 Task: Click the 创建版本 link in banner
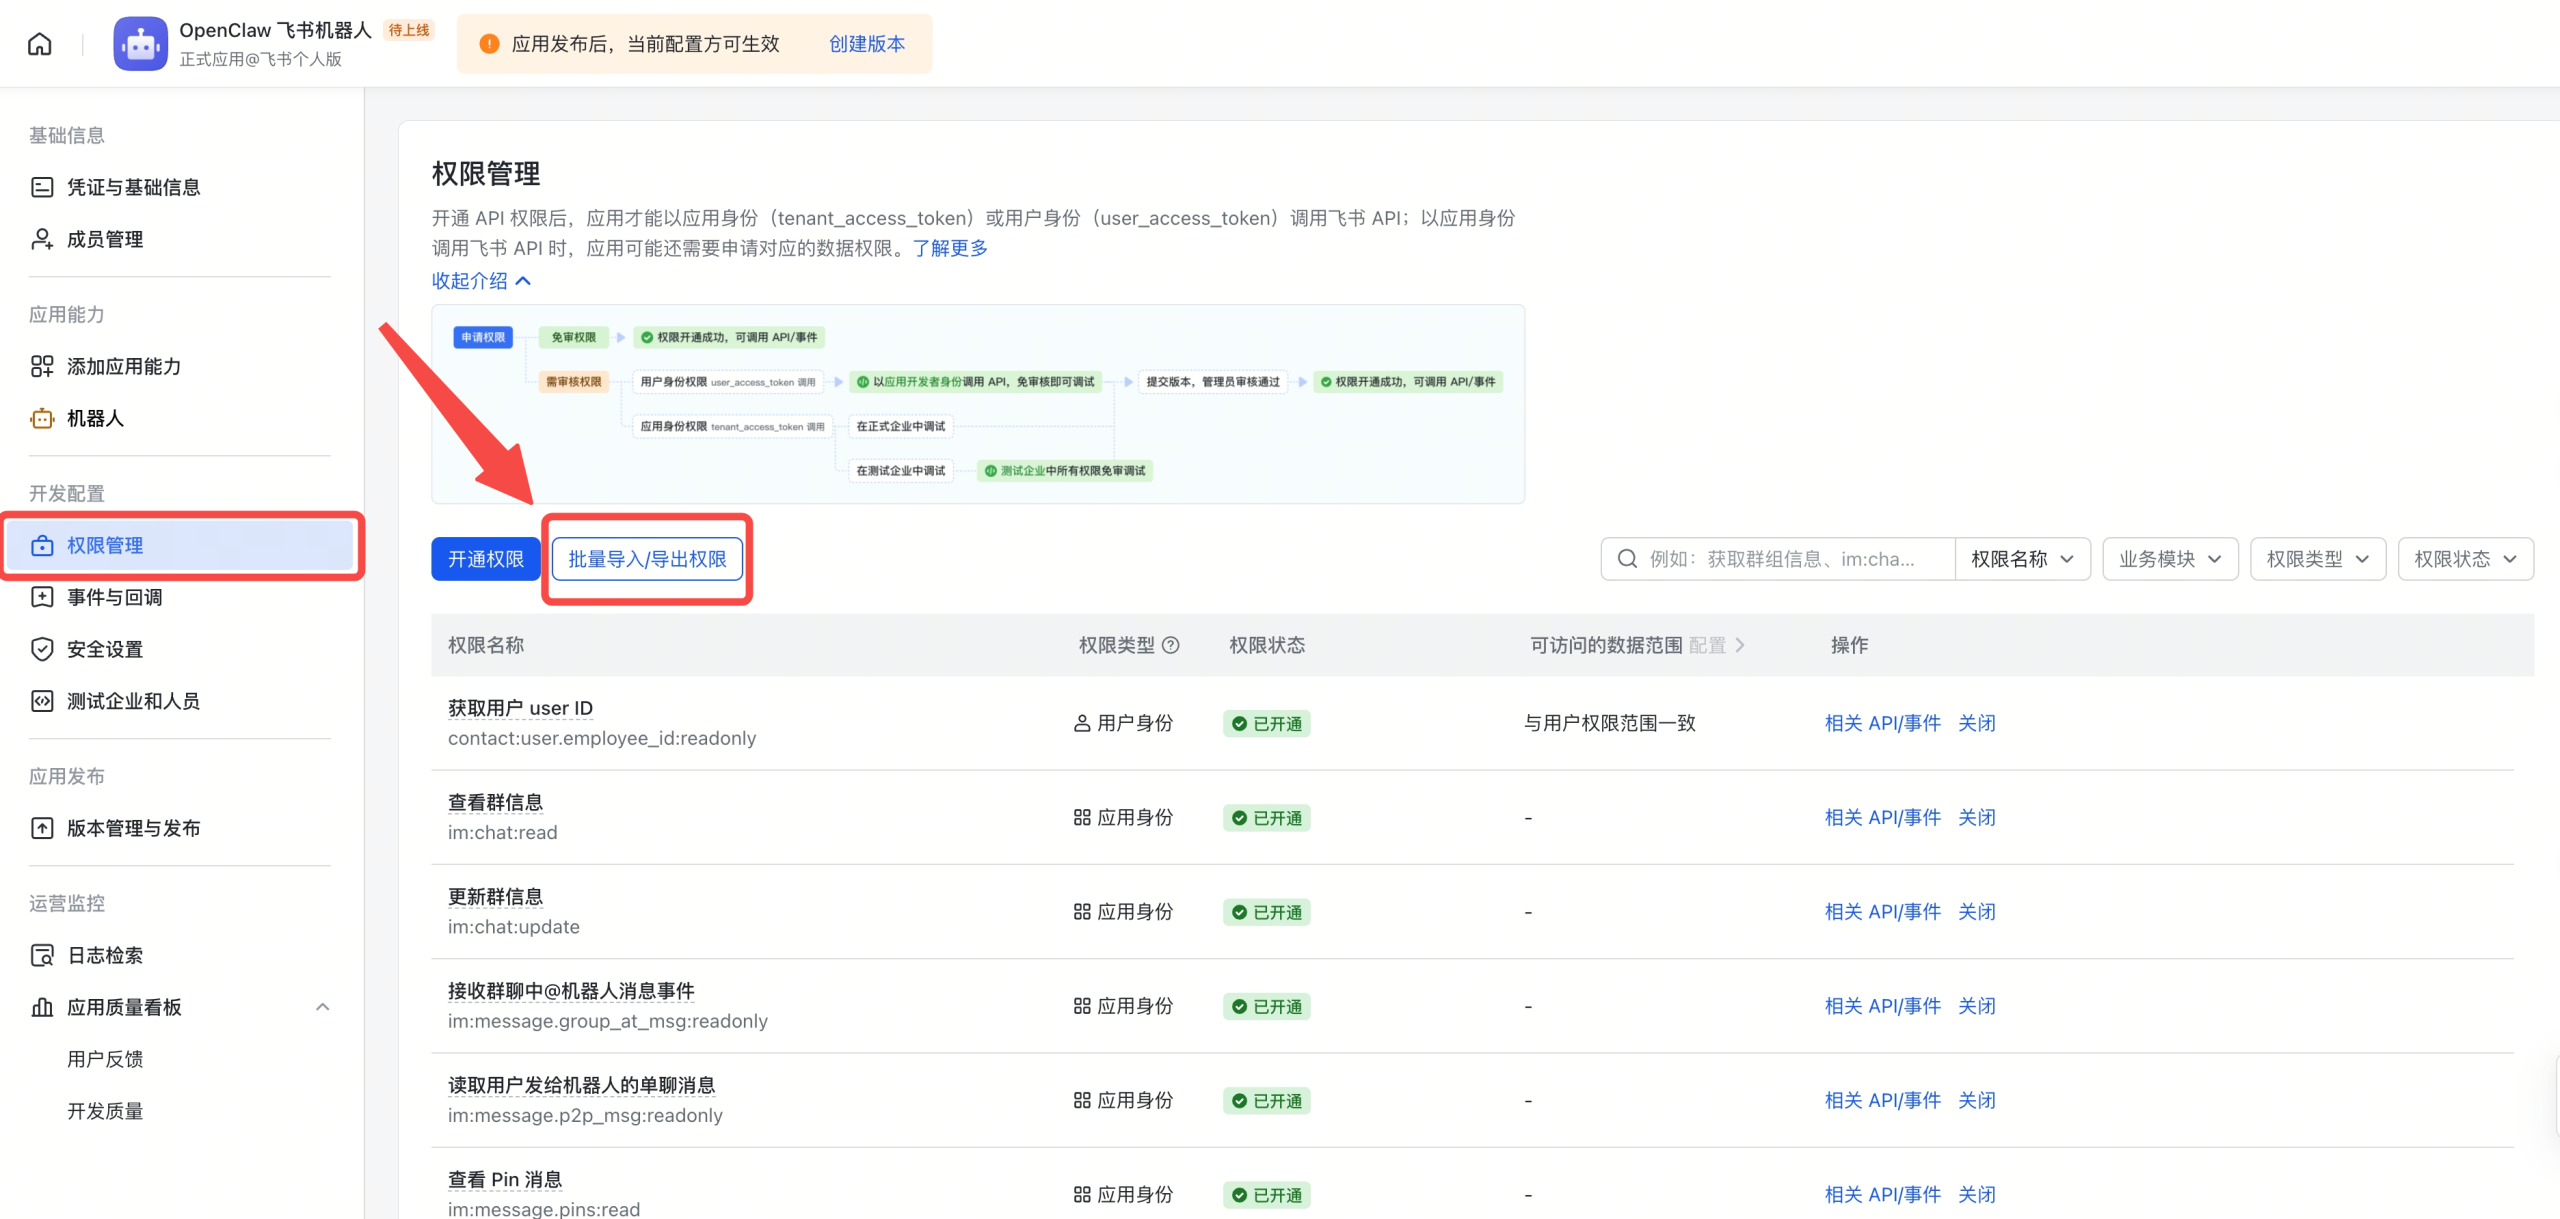tap(866, 44)
